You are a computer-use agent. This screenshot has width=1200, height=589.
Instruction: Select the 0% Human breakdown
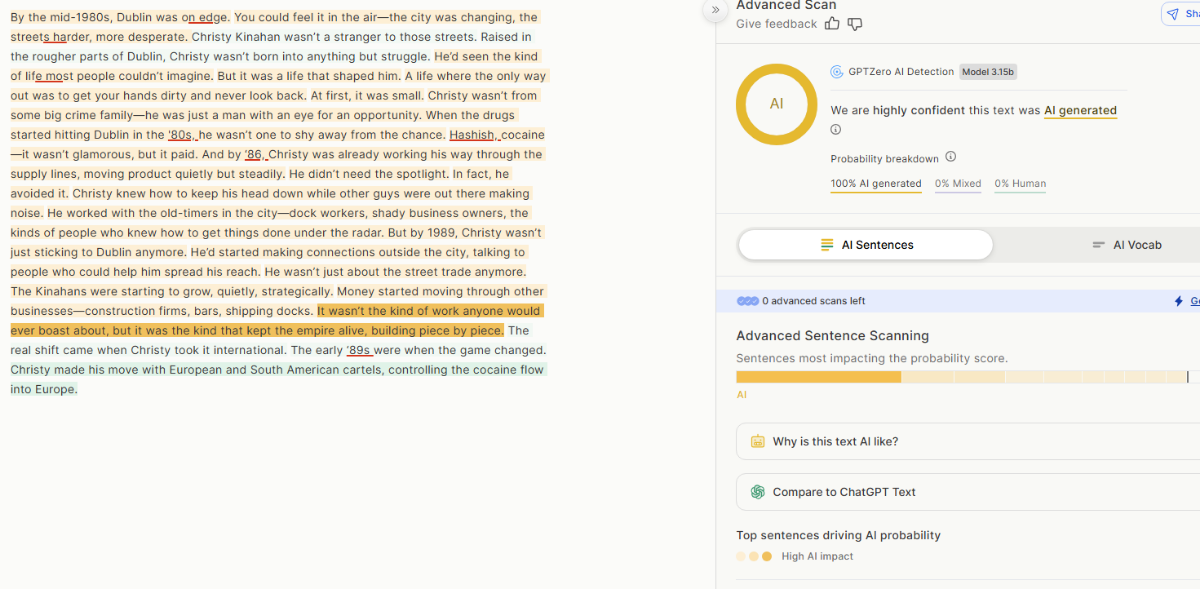(x=1020, y=184)
